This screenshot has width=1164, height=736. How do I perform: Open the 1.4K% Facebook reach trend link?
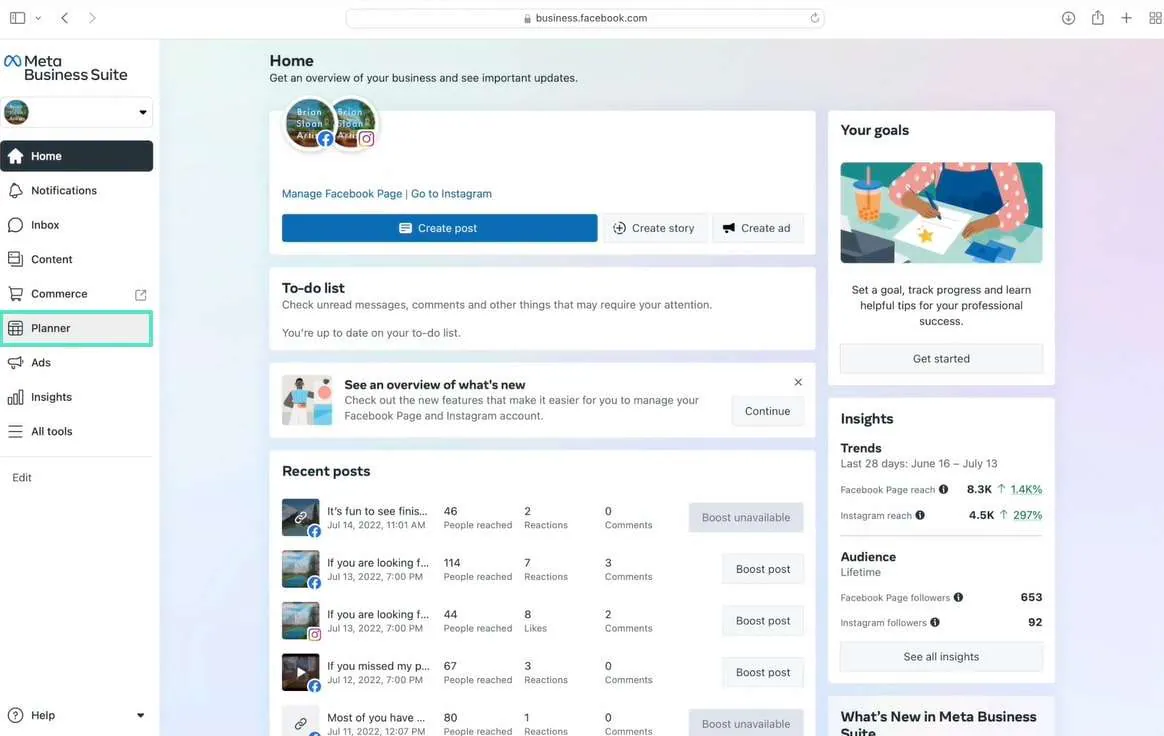point(1026,489)
